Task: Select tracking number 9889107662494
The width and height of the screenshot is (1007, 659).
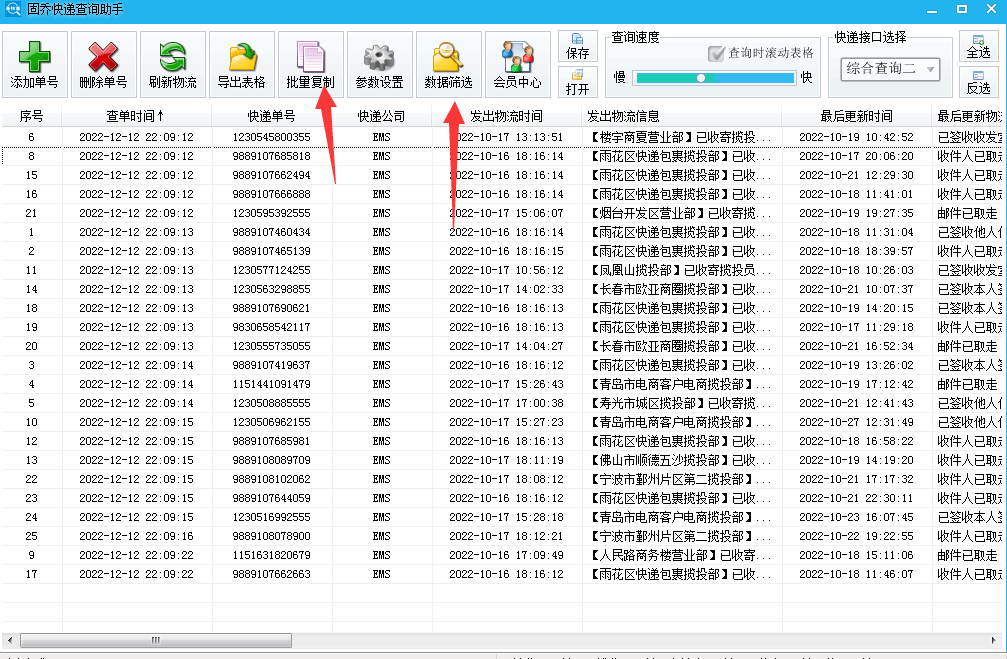Action: coord(272,175)
